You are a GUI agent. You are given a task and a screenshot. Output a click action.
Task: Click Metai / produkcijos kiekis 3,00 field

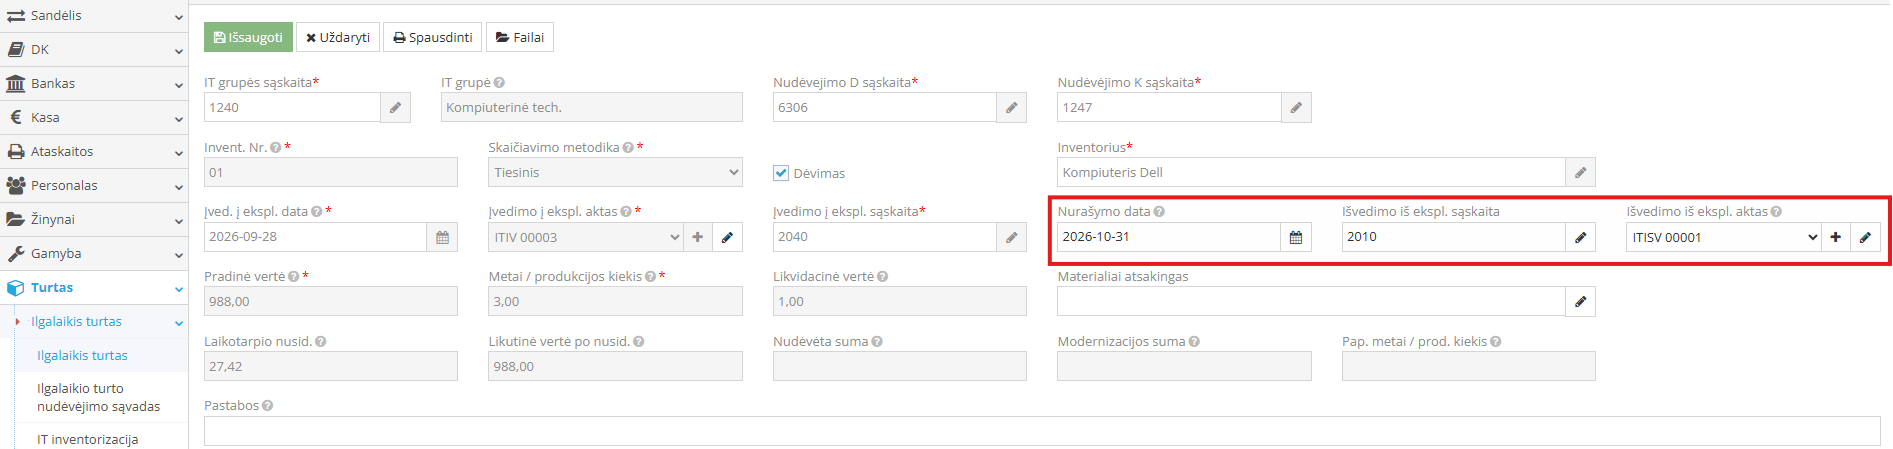[x=615, y=301]
